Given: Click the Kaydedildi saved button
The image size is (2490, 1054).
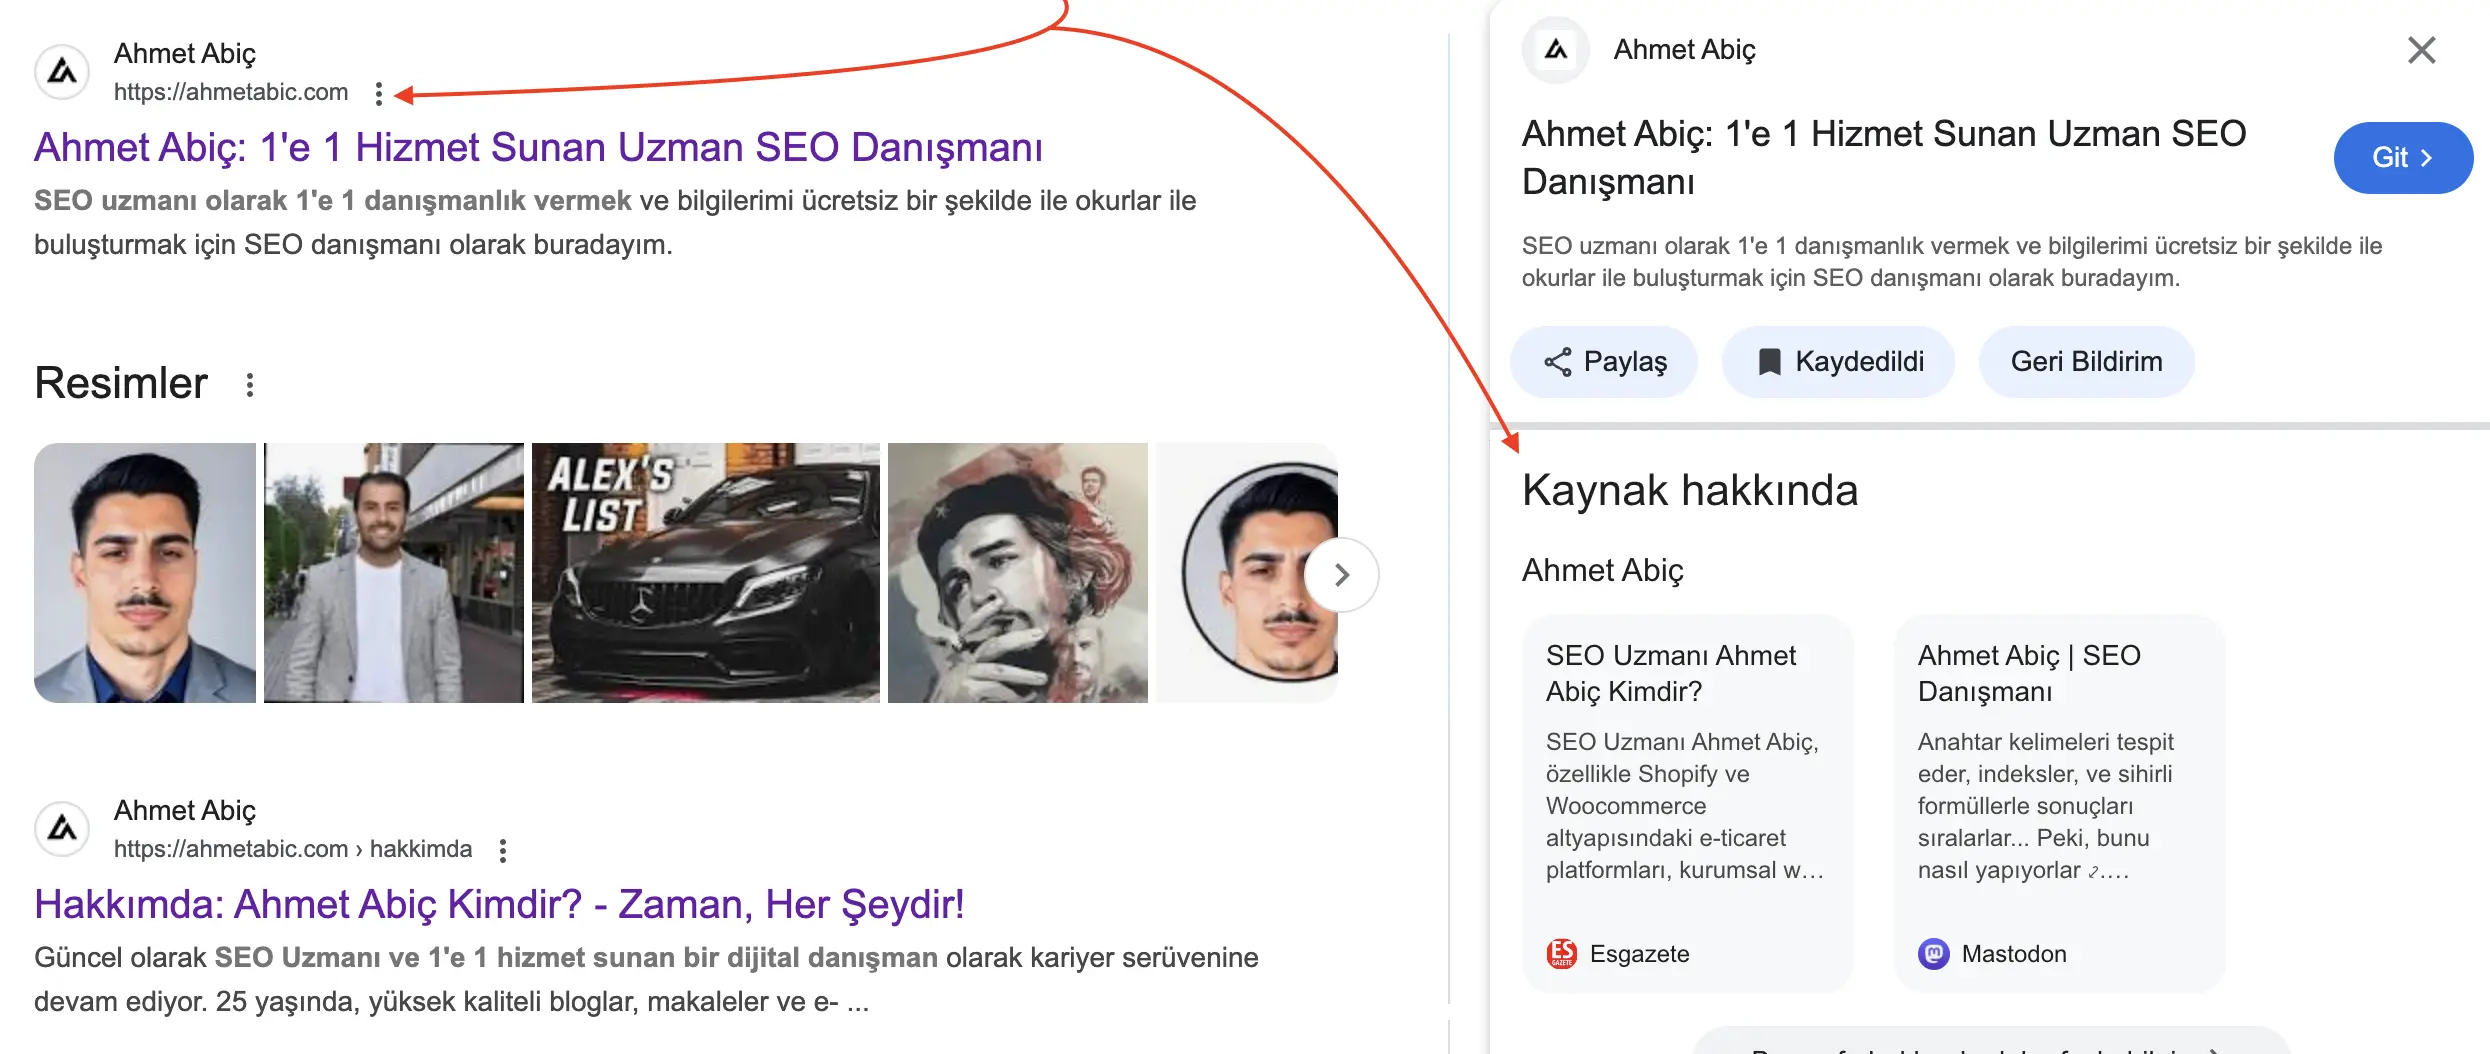Looking at the screenshot, I should coord(1838,362).
